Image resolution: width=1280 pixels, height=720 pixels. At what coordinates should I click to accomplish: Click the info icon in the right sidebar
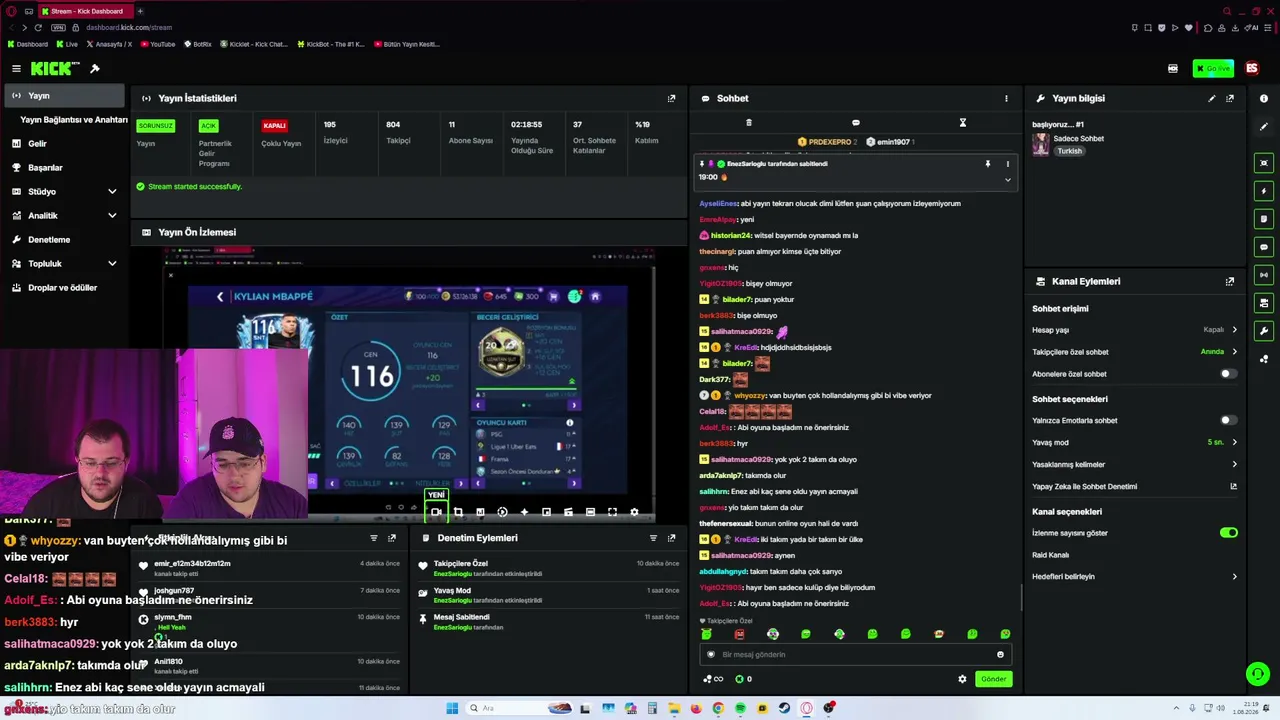coord(1264,98)
